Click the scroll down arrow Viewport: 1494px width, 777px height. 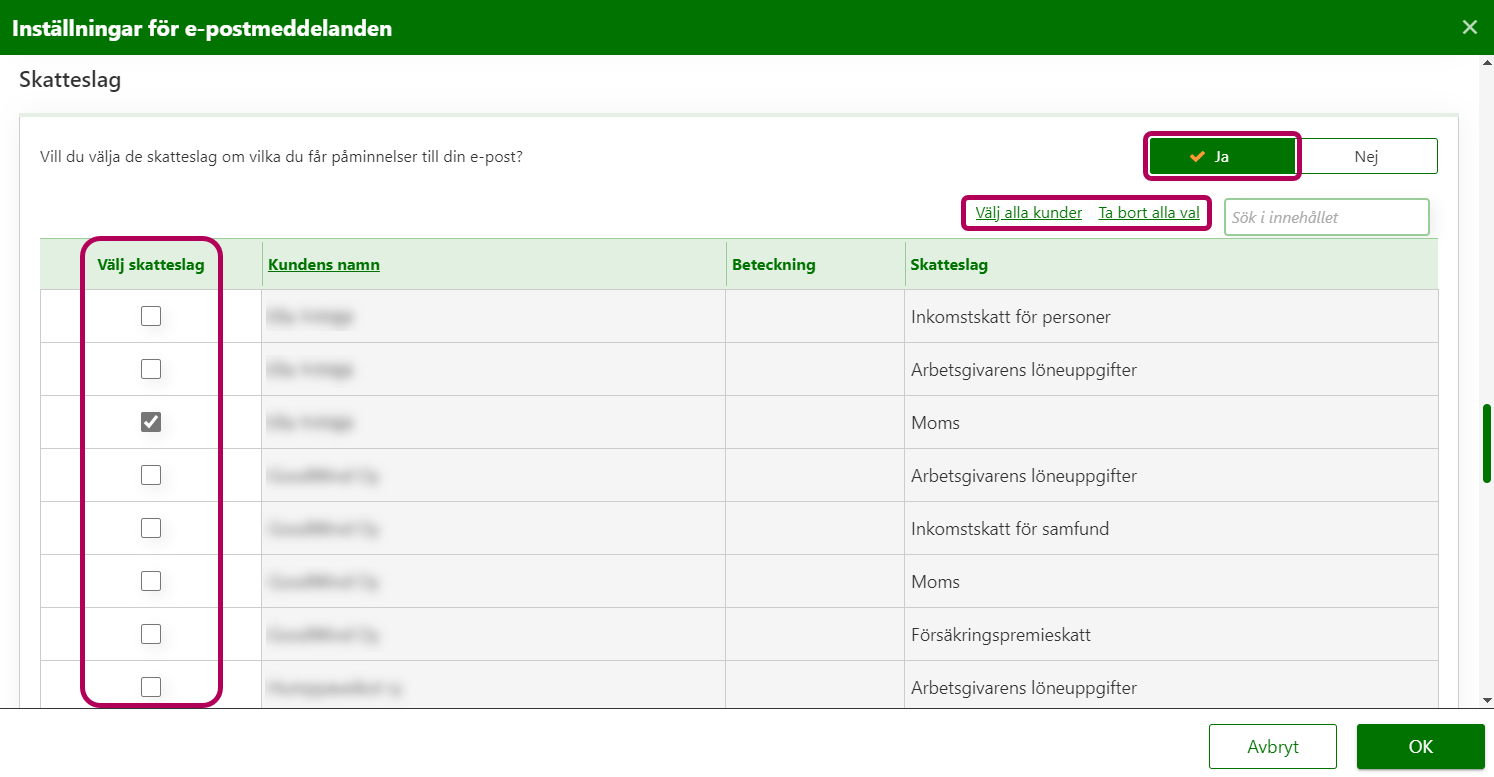1486,700
